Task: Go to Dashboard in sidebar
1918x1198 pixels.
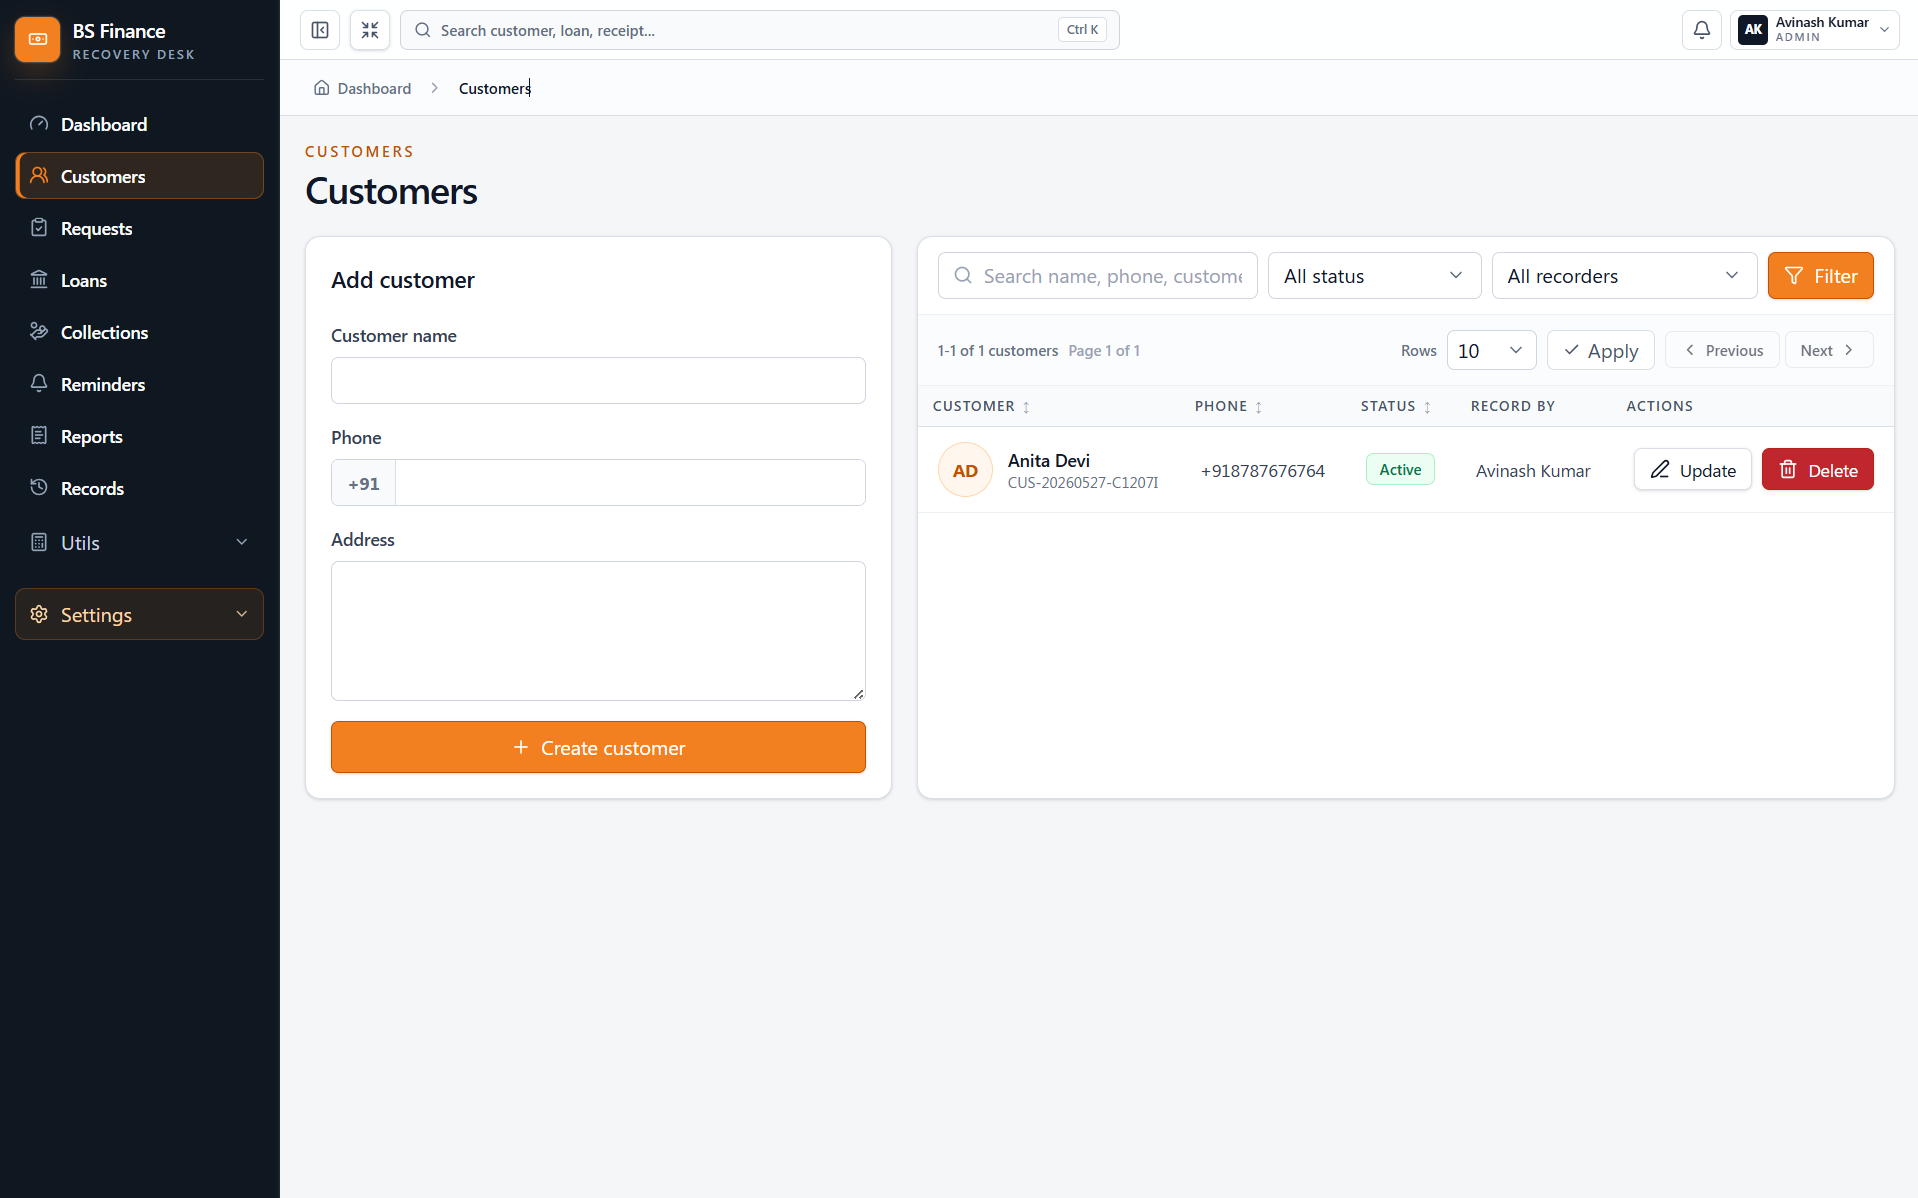Action: point(140,124)
